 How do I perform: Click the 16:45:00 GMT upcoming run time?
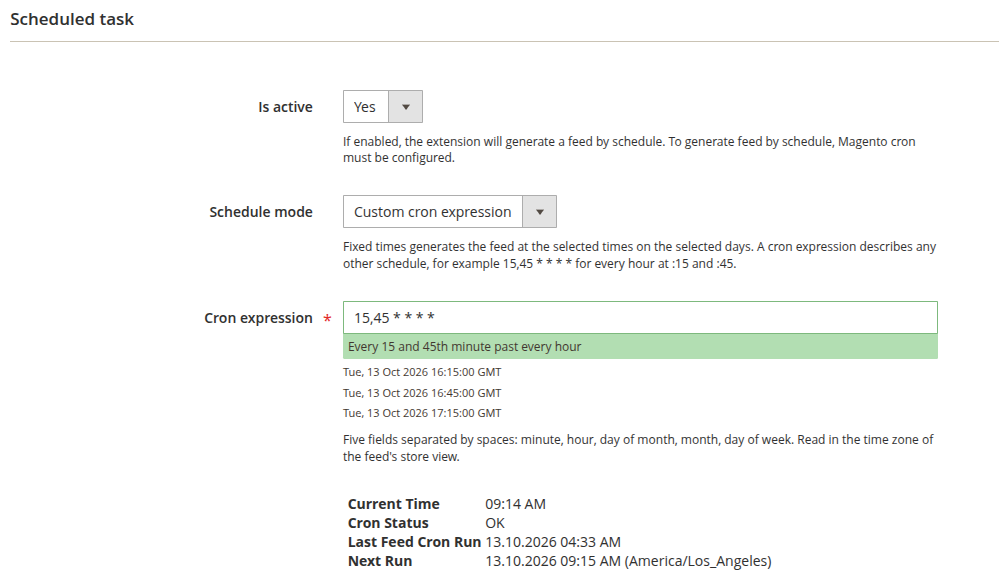[422, 393]
